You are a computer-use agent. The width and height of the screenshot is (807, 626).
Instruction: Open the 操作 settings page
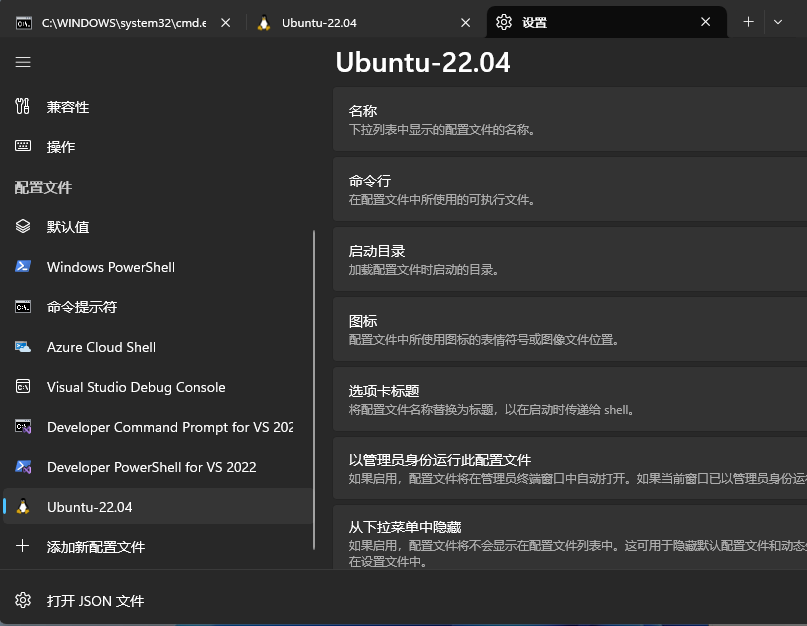pos(157,147)
